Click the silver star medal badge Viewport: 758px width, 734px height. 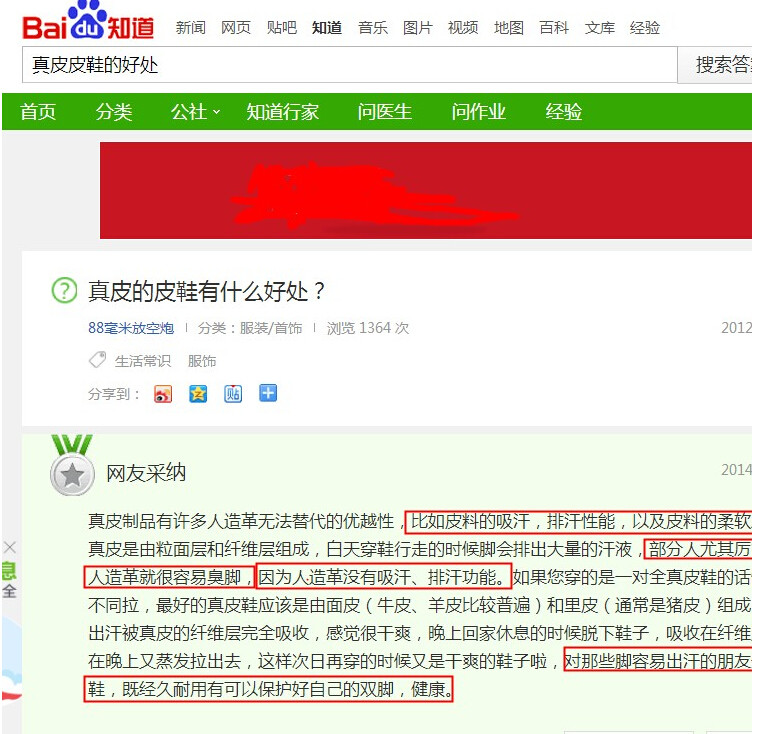pos(72,467)
